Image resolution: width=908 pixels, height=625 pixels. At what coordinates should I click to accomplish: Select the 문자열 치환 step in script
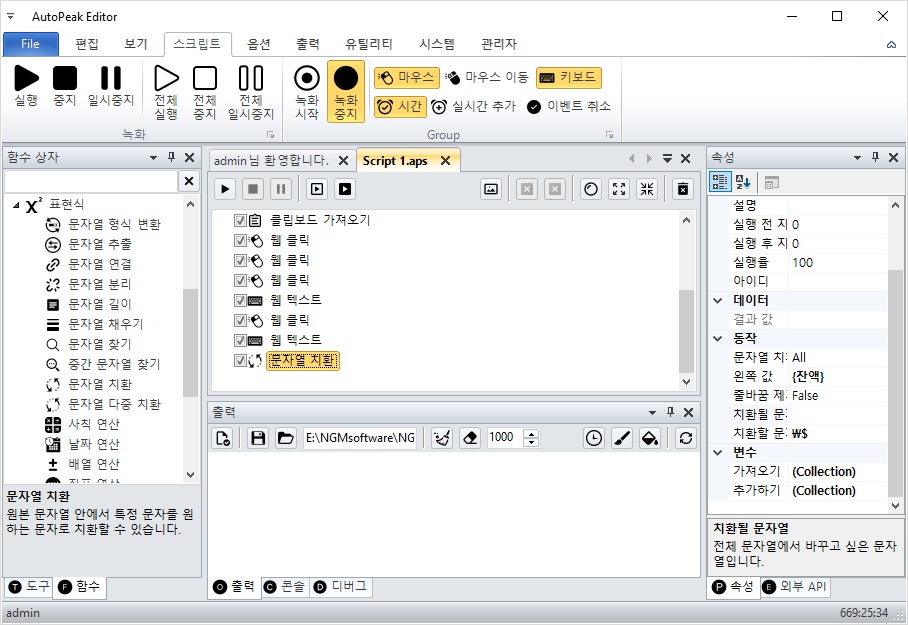click(x=303, y=360)
